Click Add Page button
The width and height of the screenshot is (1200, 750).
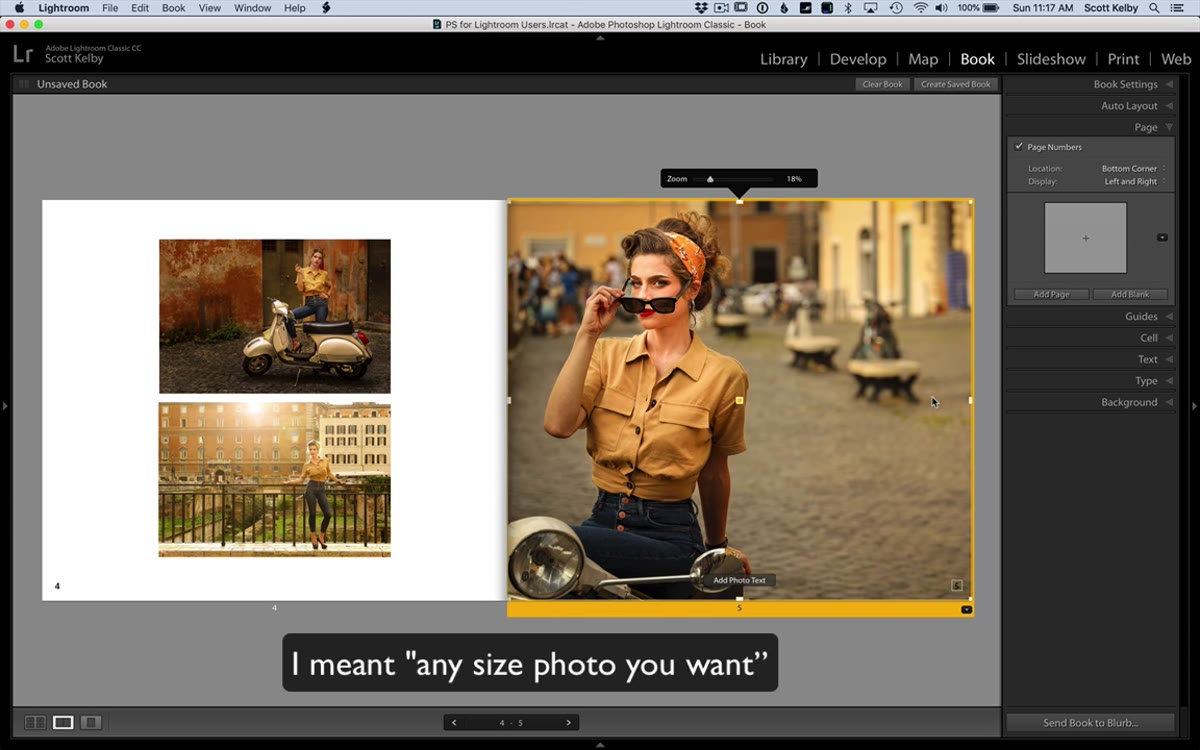[1051, 294]
